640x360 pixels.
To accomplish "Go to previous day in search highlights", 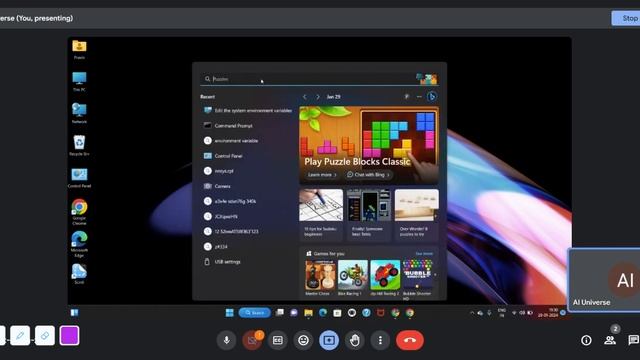I will (305, 97).
